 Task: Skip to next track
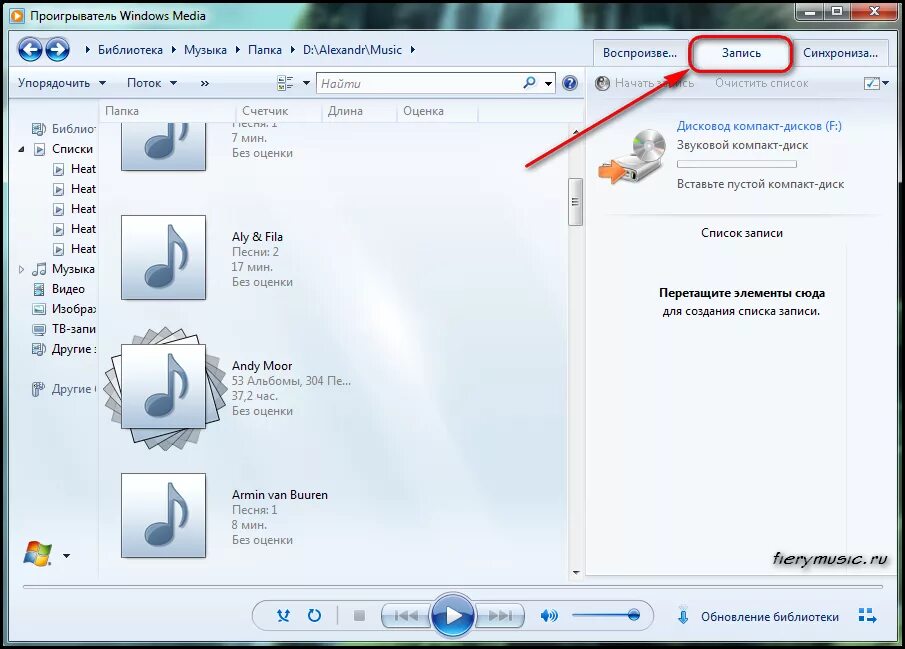tap(500, 616)
